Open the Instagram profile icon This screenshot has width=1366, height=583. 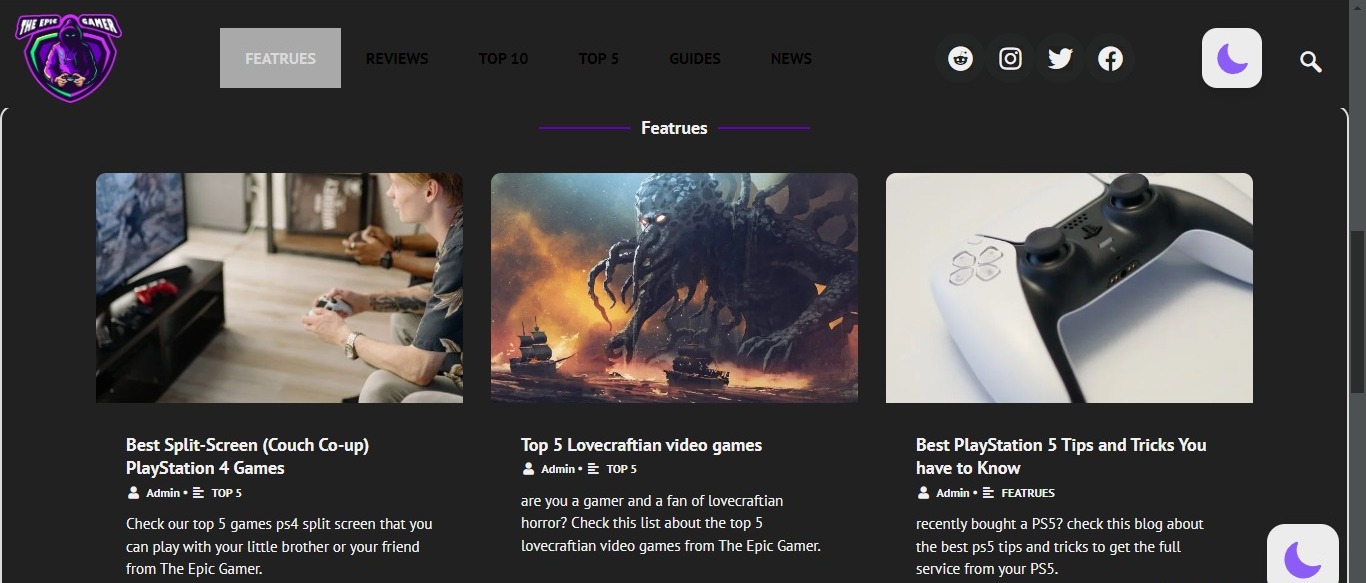pyautogui.click(x=1010, y=59)
